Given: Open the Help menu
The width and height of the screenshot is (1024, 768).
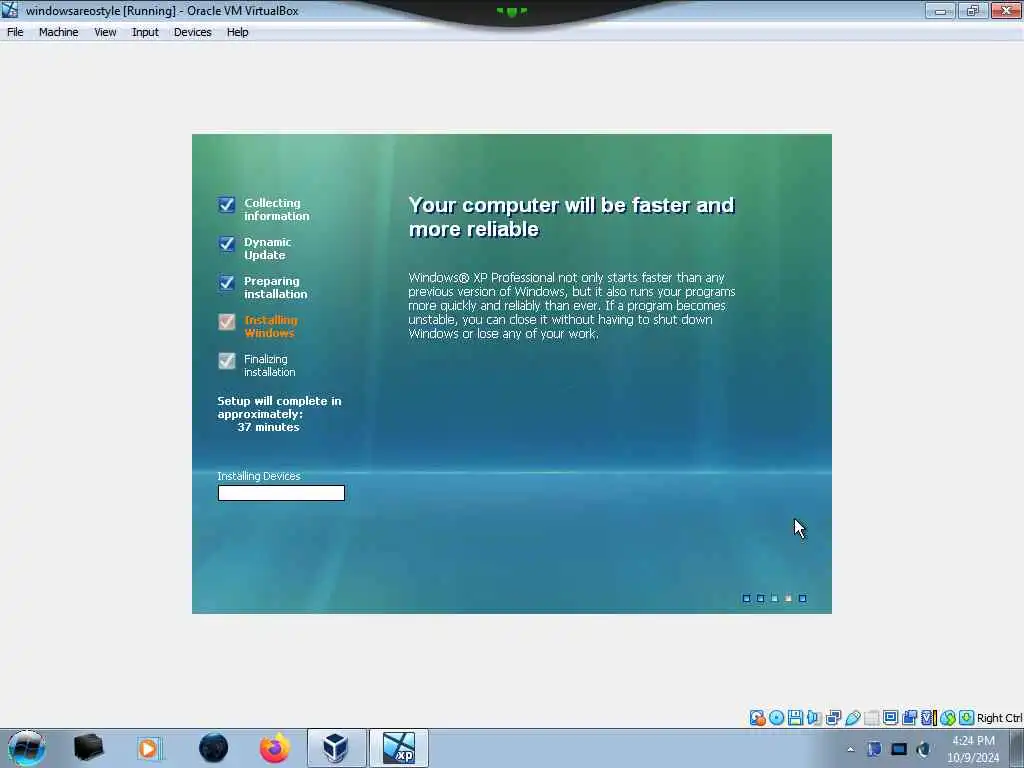Looking at the screenshot, I should 238,32.
